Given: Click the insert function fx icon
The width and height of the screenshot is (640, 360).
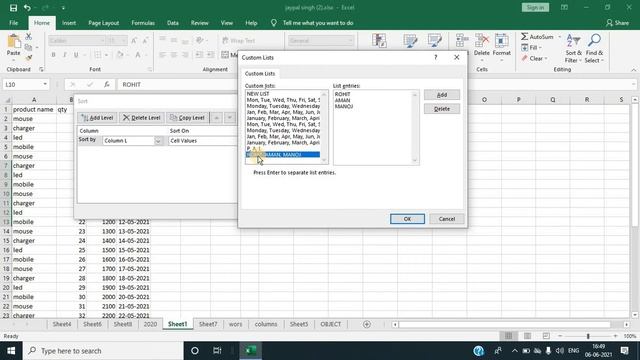Looking at the screenshot, I should 107,84.
